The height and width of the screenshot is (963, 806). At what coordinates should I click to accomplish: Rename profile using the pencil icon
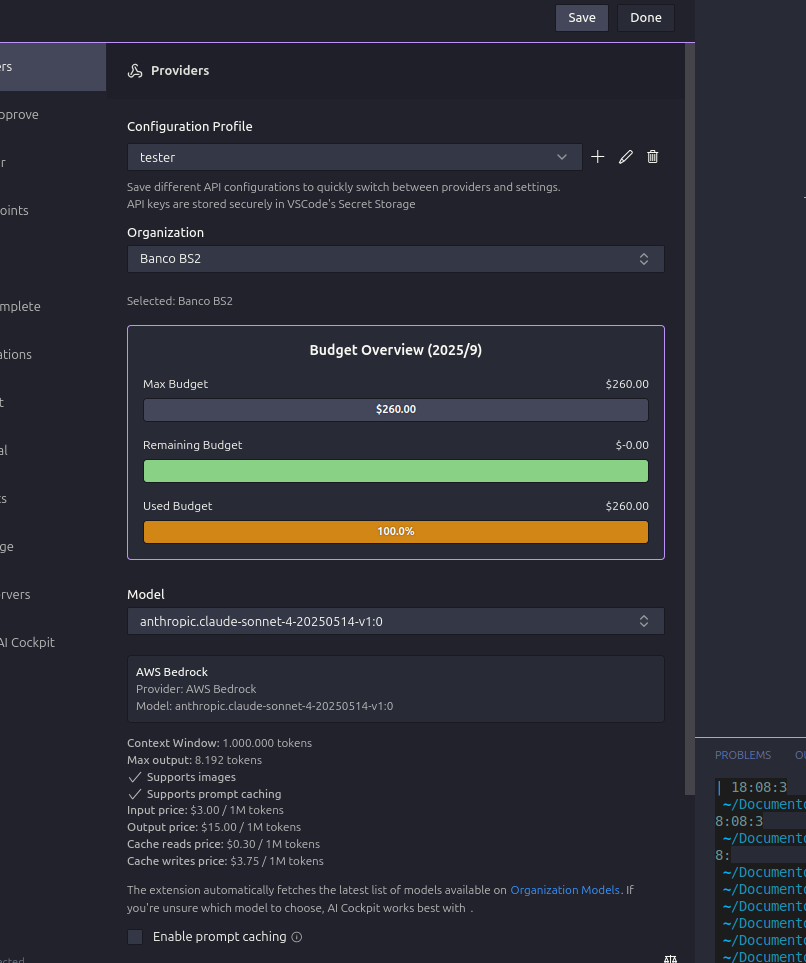tap(626, 157)
